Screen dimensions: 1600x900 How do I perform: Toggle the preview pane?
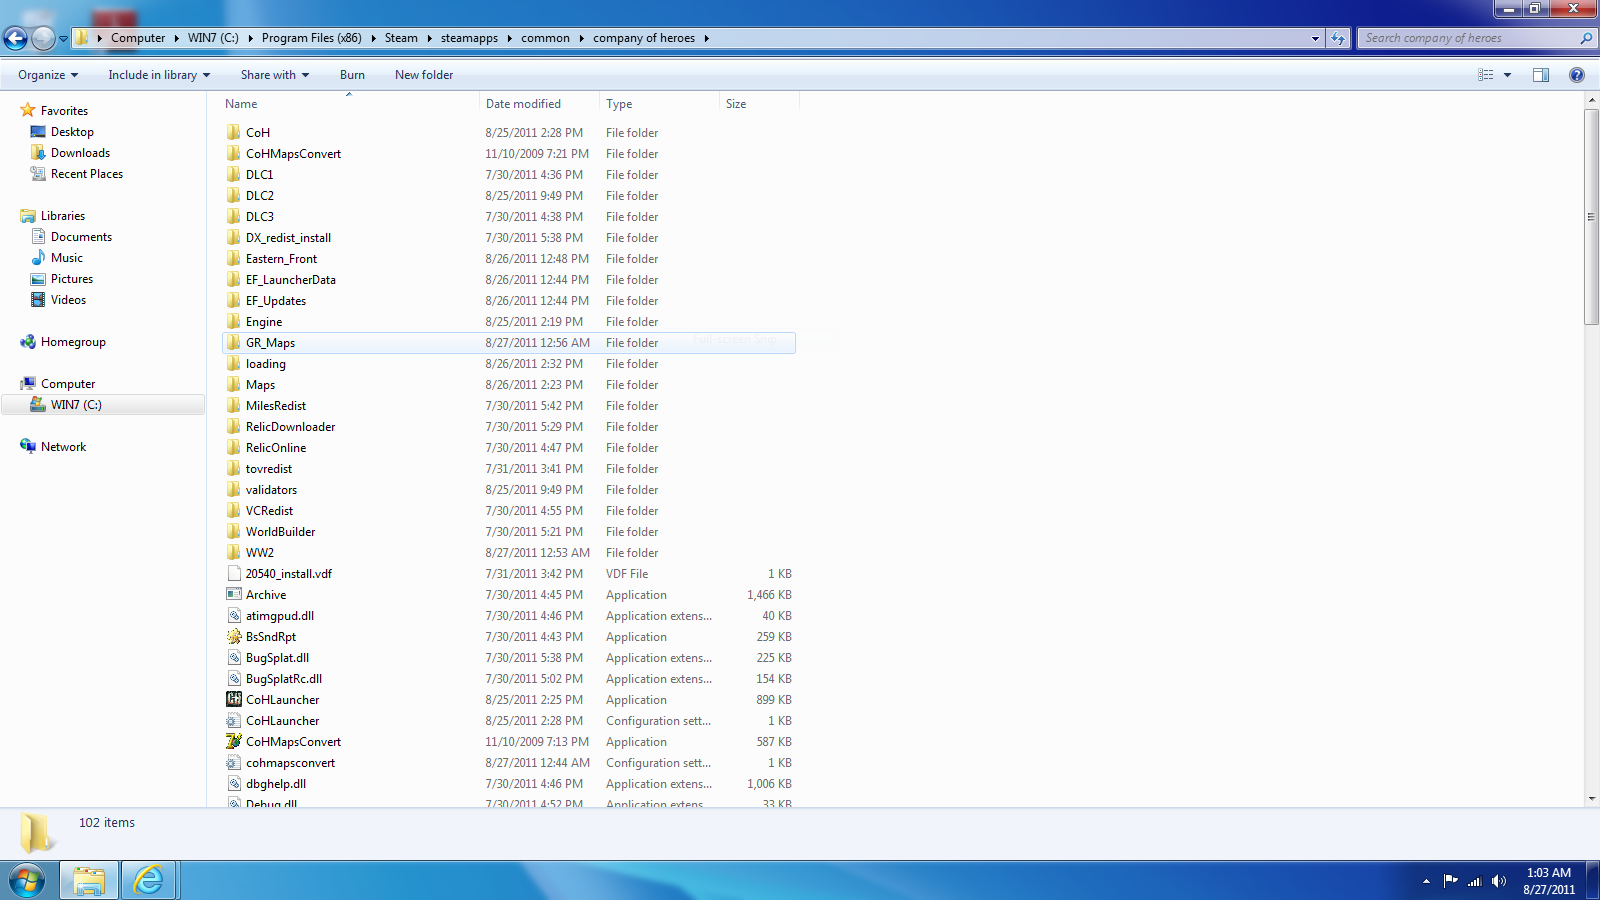pyautogui.click(x=1541, y=75)
